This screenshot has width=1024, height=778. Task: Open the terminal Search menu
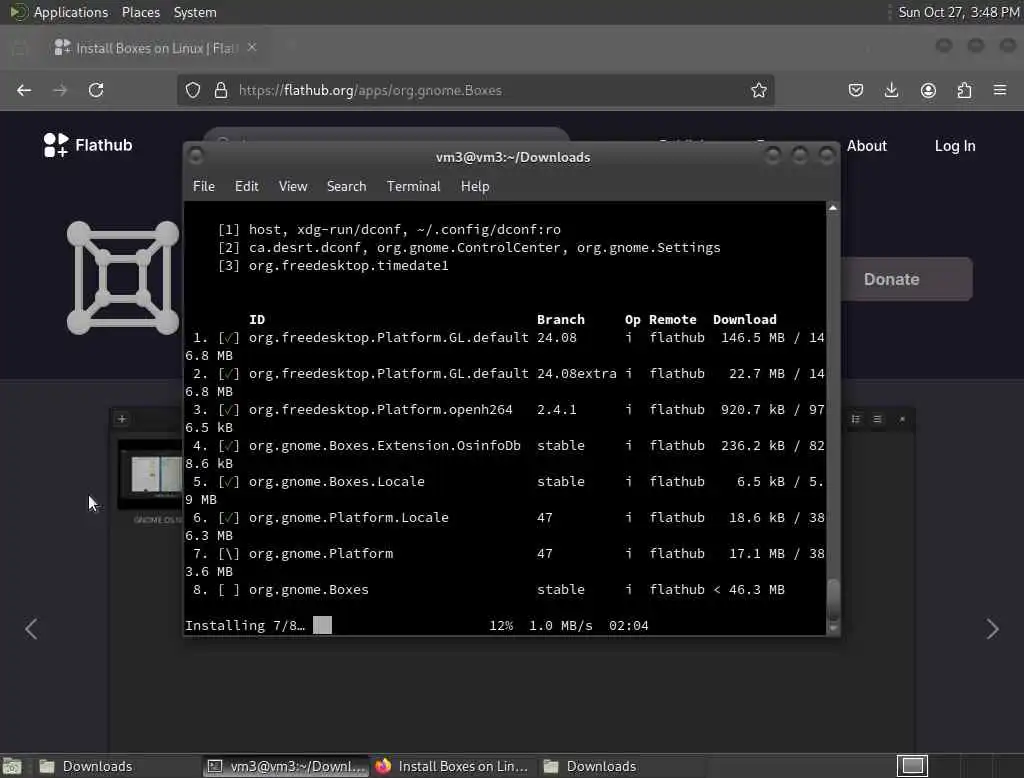[346, 186]
